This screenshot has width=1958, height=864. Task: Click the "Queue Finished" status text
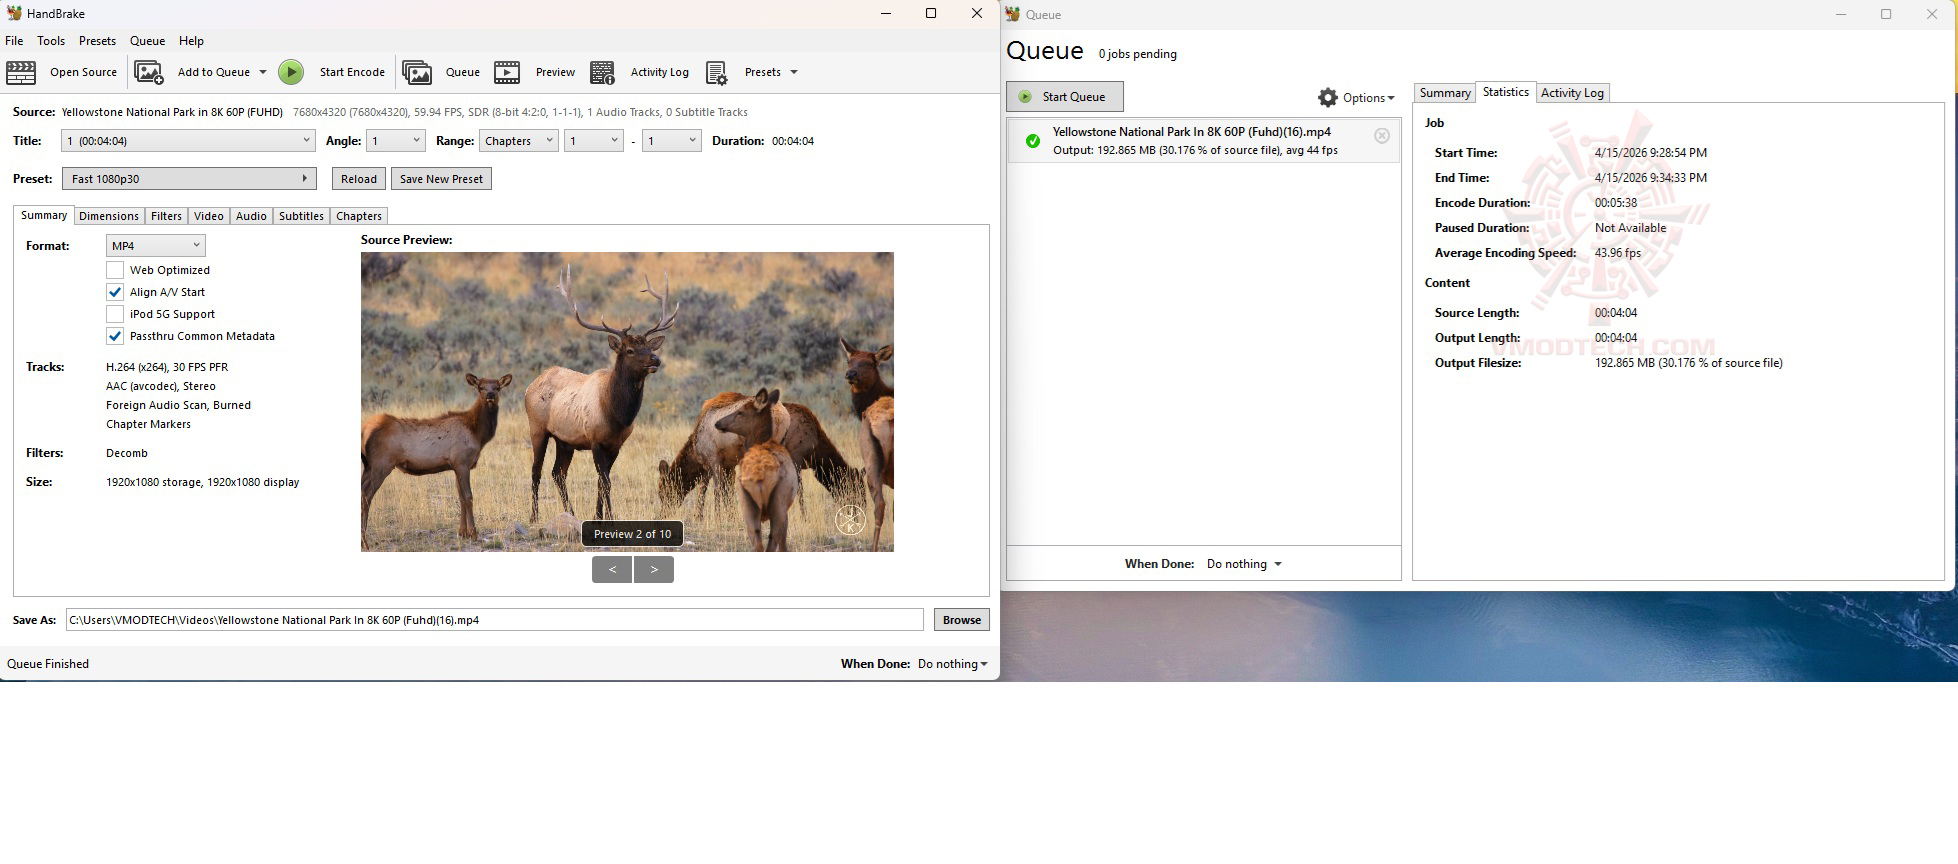click(x=48, y=664)
